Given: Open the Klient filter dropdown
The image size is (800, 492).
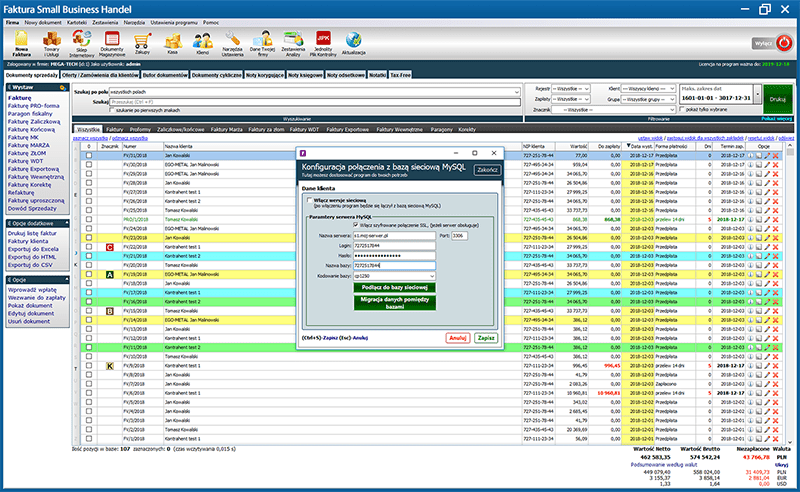Looking at the screenshot, I should click(648, 89).
